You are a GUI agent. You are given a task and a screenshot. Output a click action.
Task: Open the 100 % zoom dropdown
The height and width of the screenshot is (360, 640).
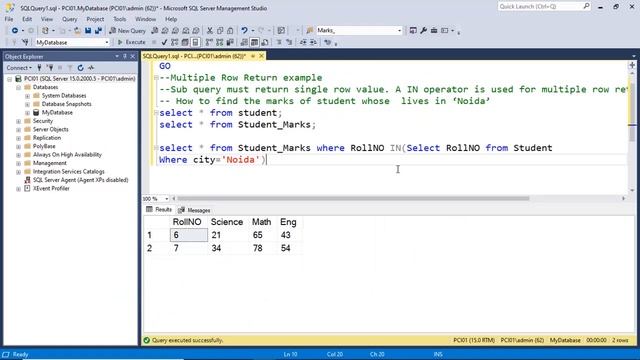[167, 199]
